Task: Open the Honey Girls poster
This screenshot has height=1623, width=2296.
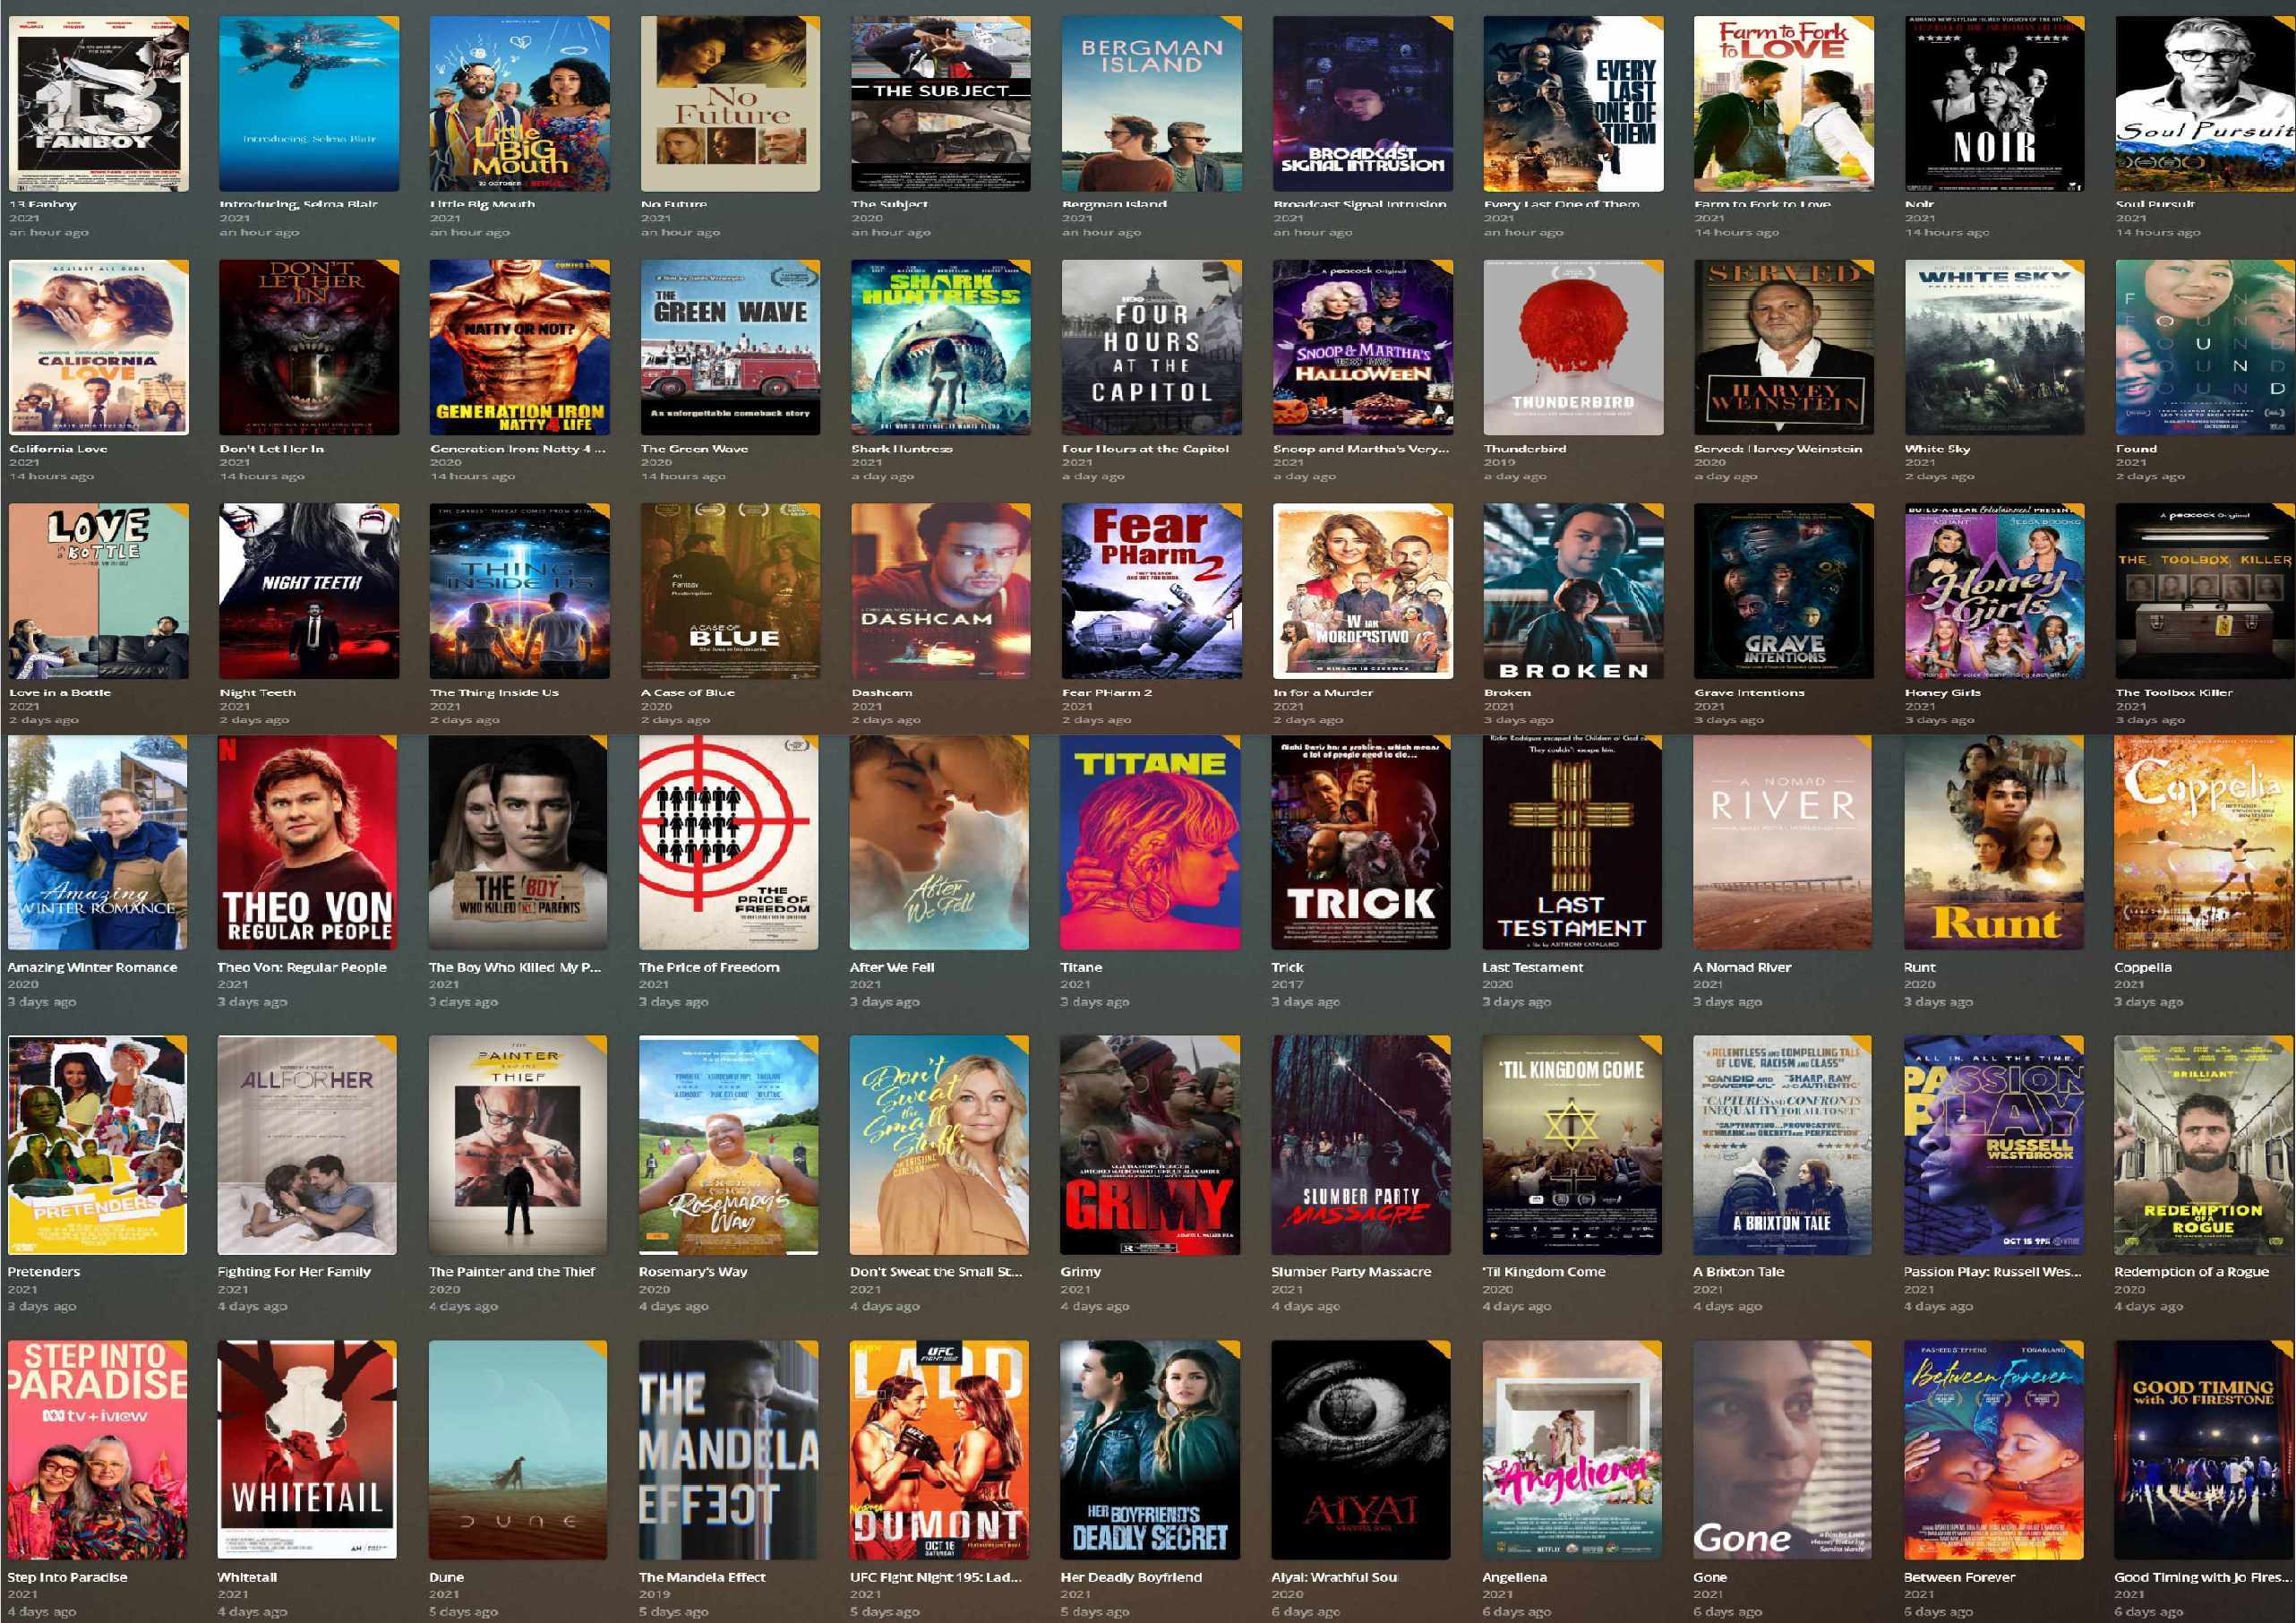Action: pyautogui.click(x=1994, y=590)
